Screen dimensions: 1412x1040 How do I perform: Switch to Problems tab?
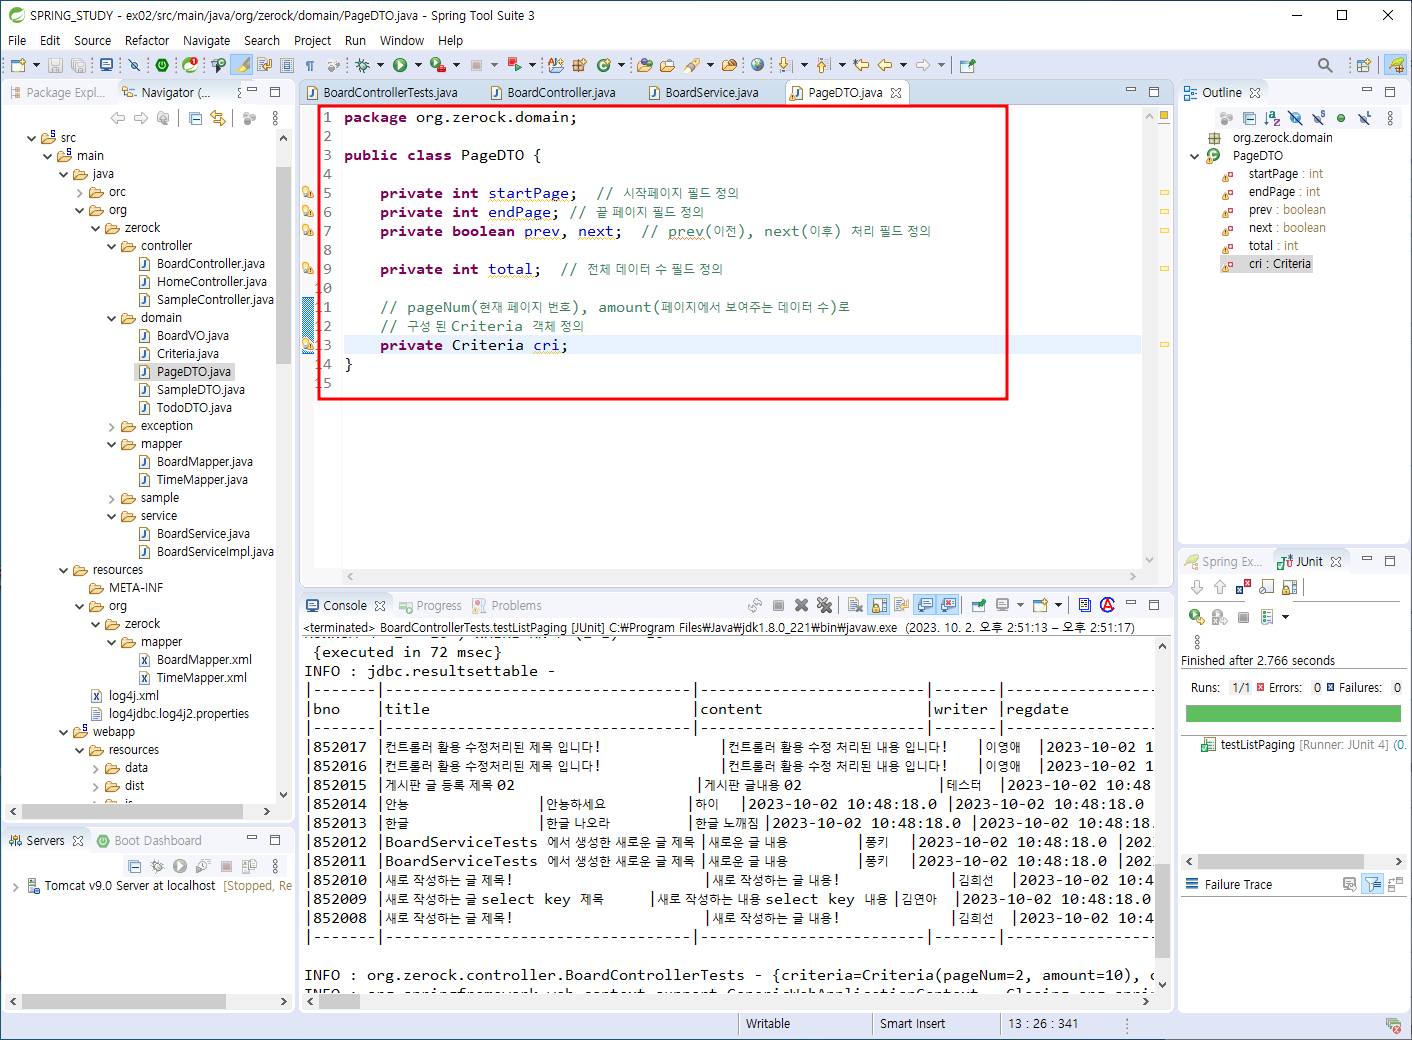click(507, 606)
